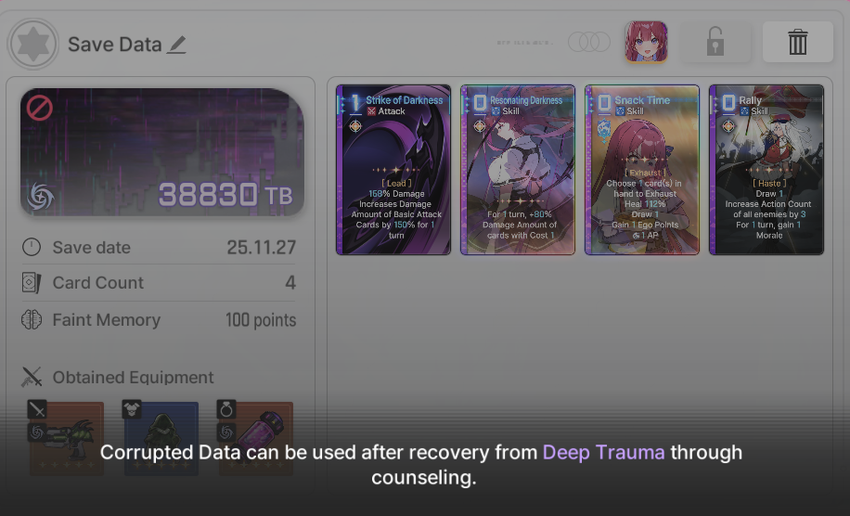The image size is (850, 516).
Task: Click the swirl icon on the data banner
Action: point(41,196)
